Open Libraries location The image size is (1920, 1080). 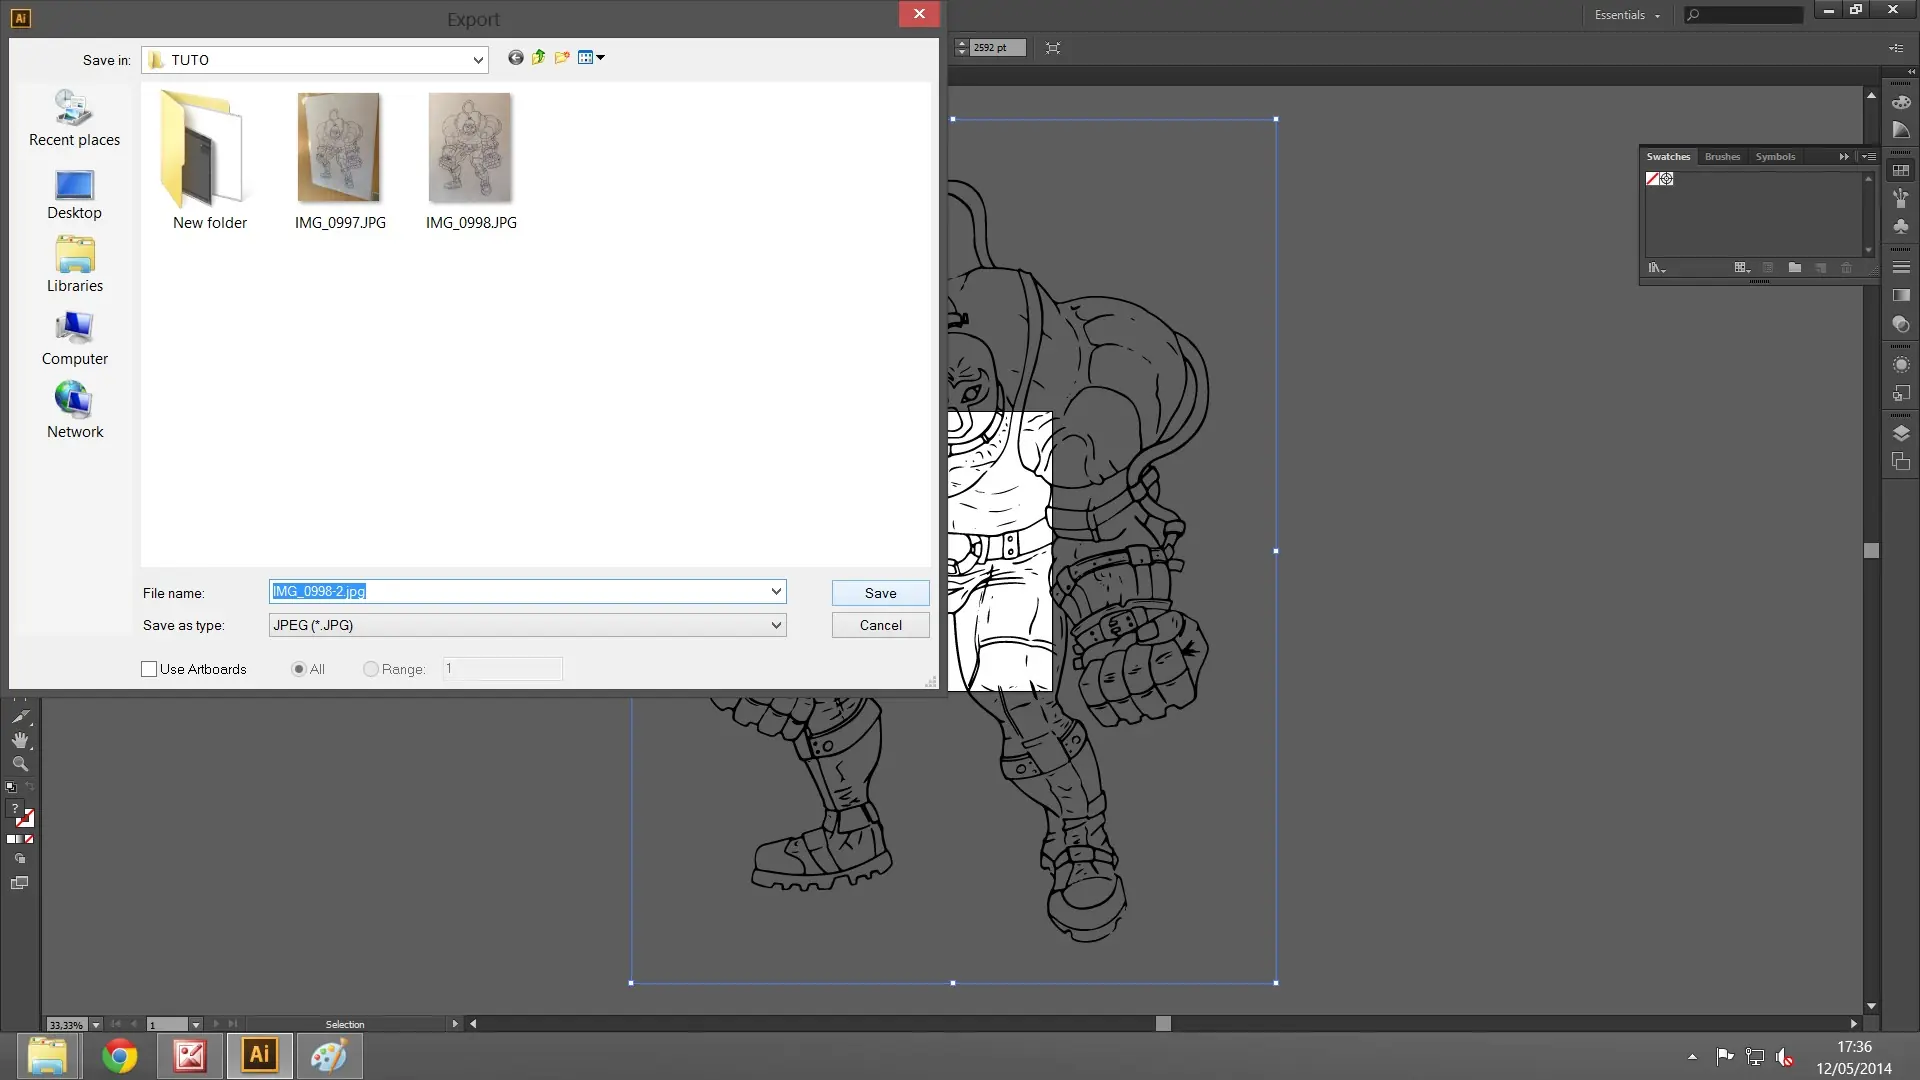point(75,265)
